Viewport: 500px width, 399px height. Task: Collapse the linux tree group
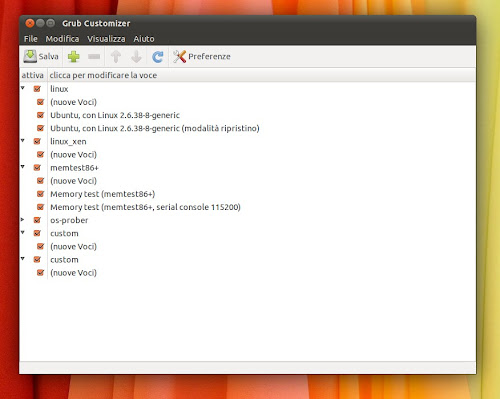(x=23, y=88)
